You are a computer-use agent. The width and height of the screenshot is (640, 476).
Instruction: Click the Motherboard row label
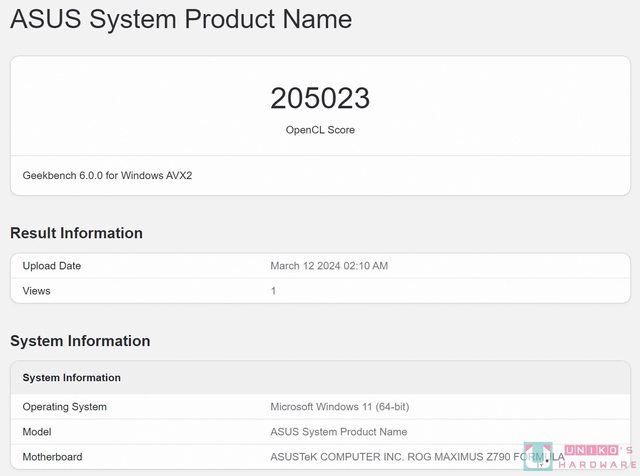pyautogui.click(x=52, y=457)
